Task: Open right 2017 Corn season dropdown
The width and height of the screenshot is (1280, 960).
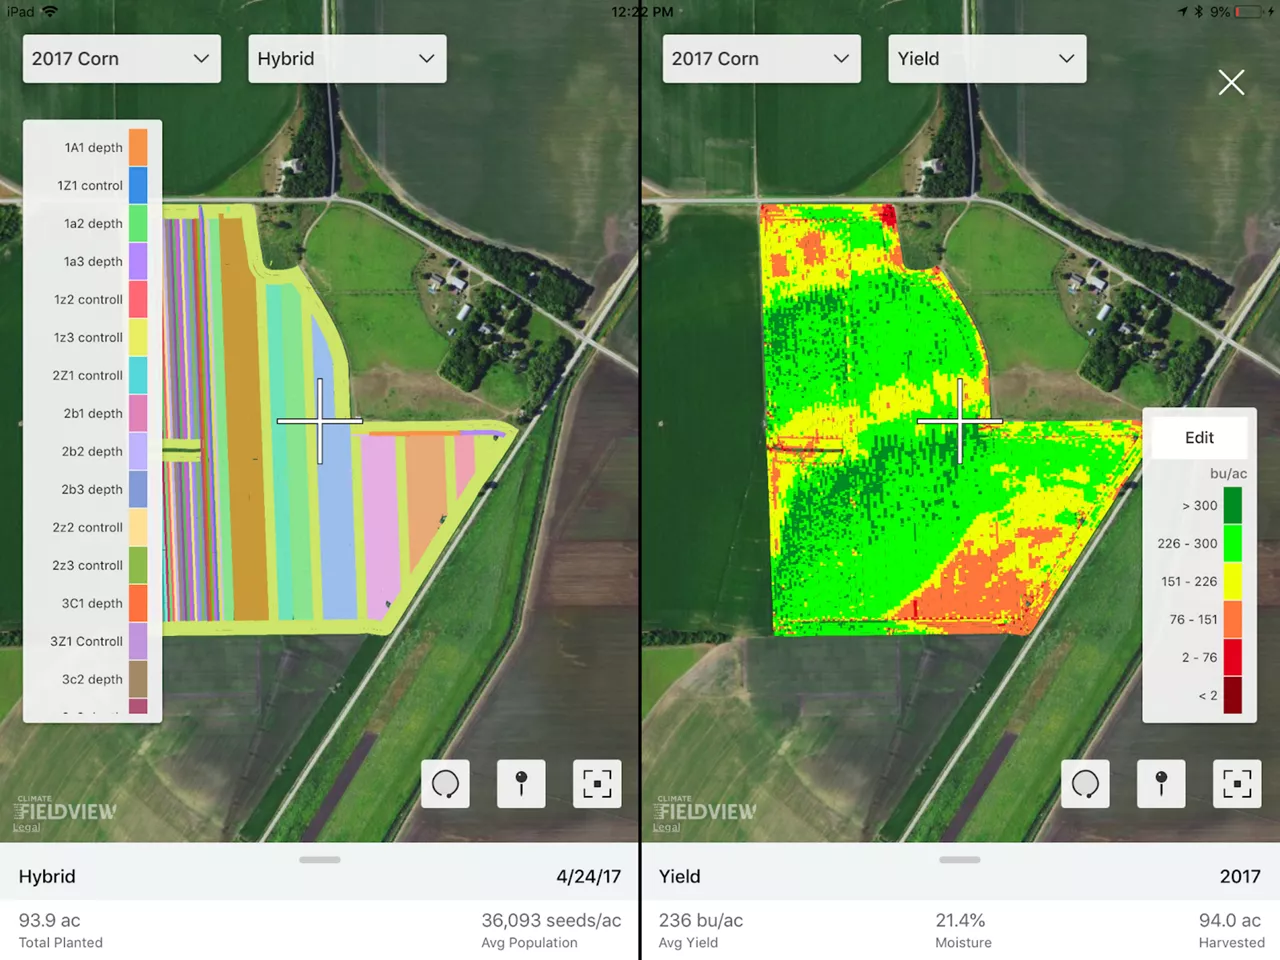Action: [761, 59]
